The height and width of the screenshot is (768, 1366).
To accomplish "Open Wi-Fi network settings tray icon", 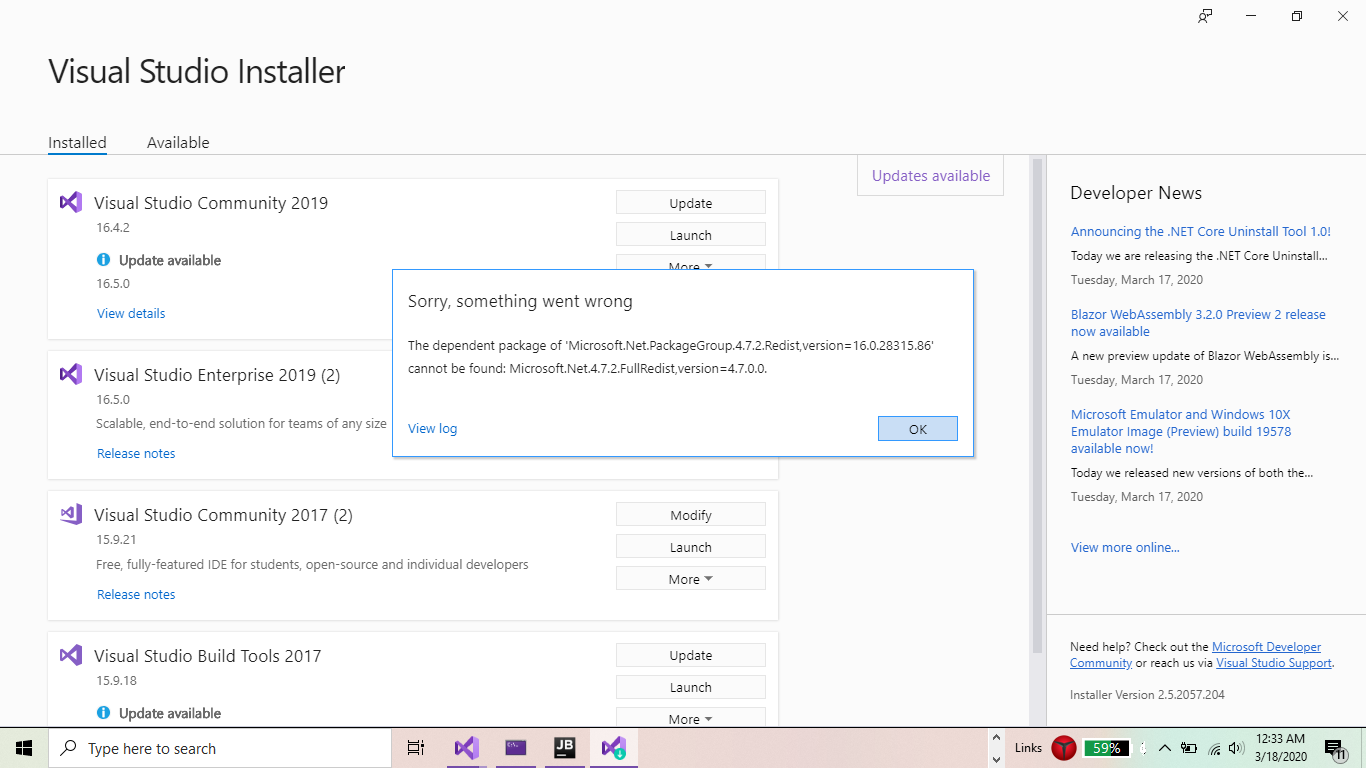I will pyautogui.click(x=1215, y=748).
